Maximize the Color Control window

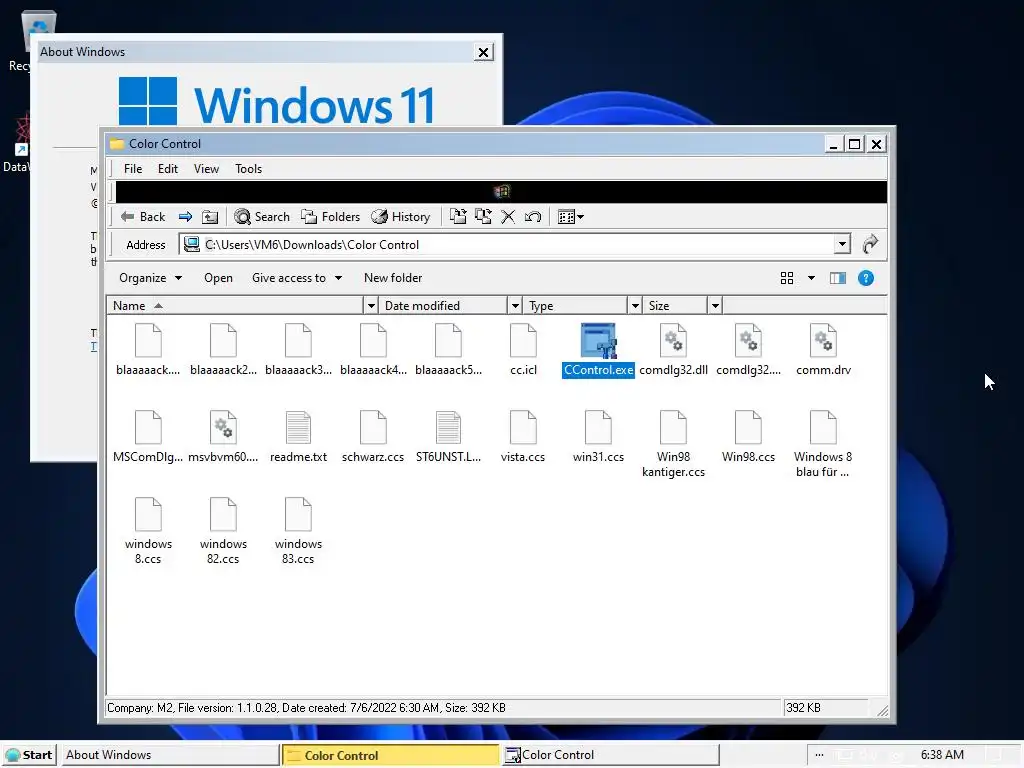[x=854, y=144]
